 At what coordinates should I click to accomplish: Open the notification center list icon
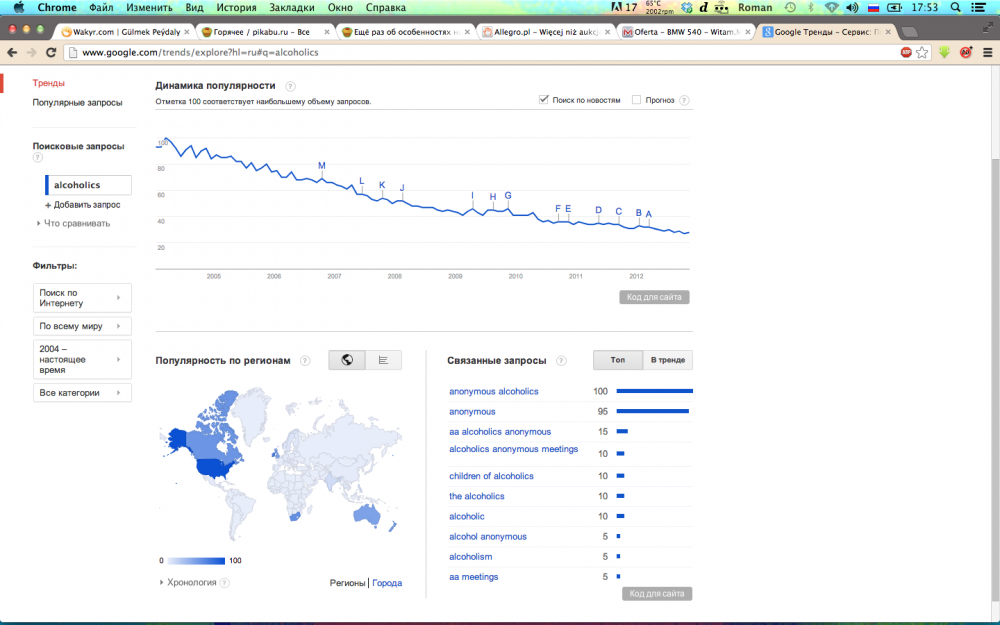[978, 8]
